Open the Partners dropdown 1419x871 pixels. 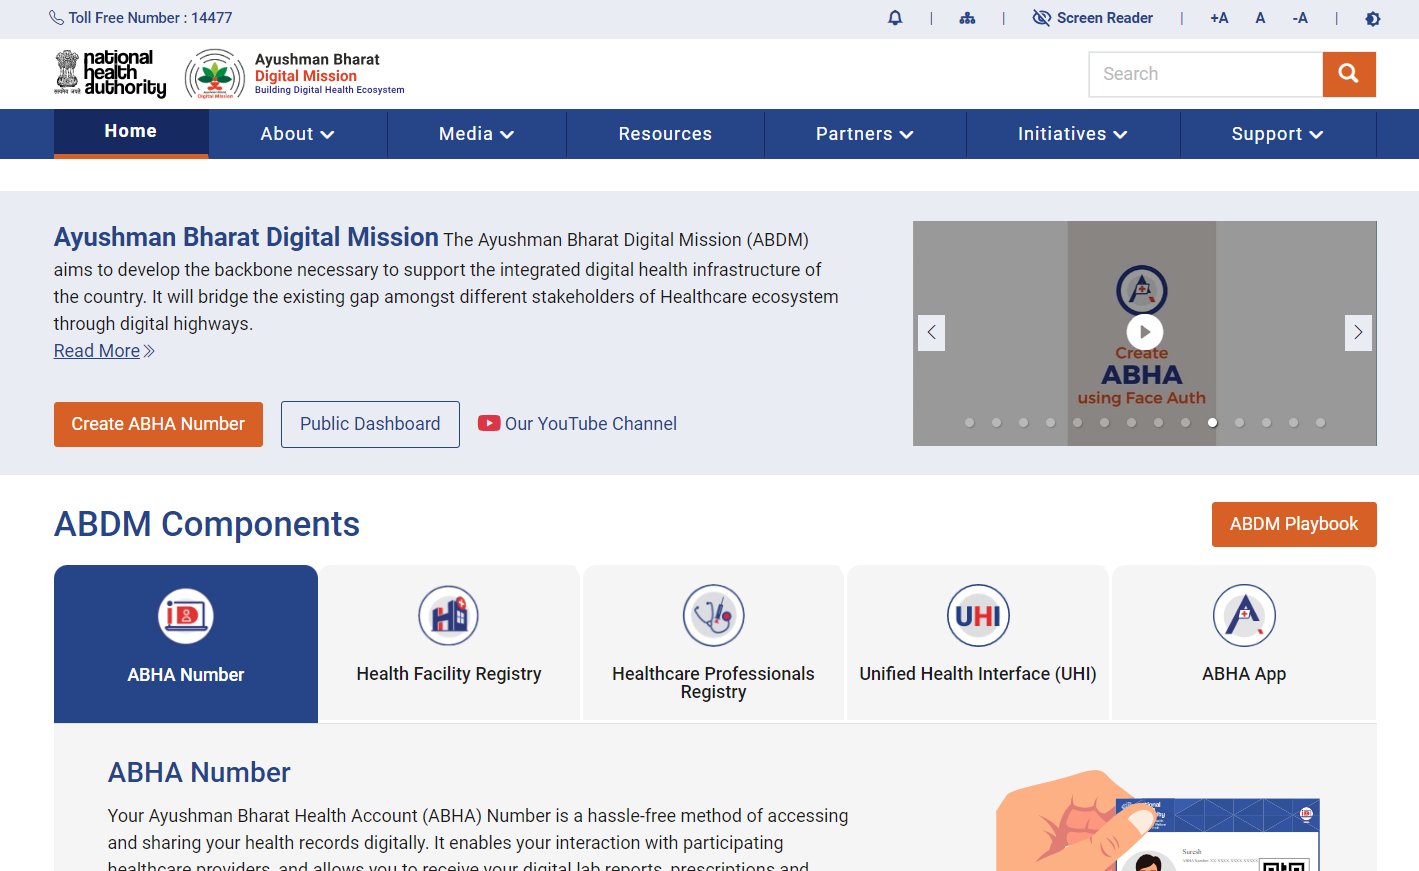point(864,133)
